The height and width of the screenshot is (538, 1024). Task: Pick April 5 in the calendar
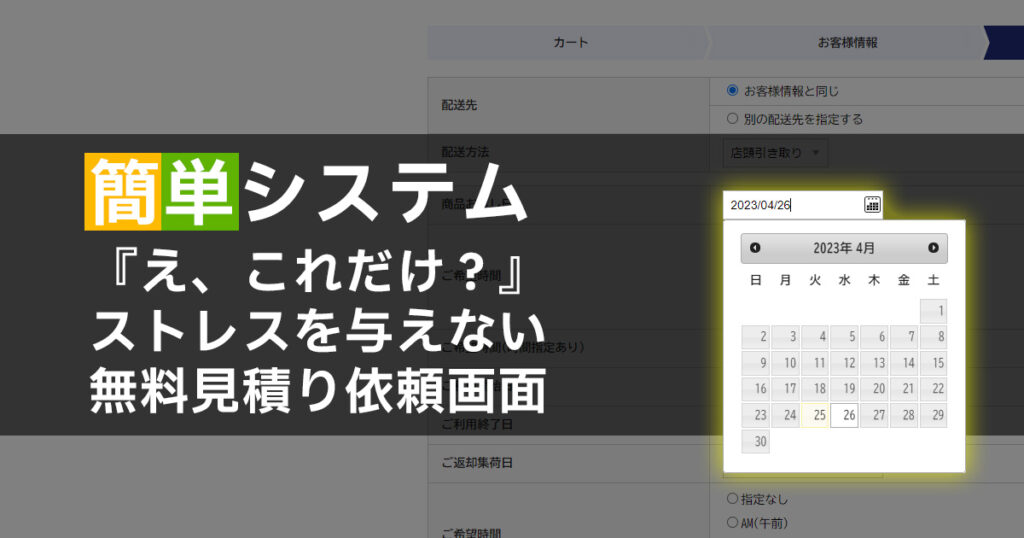pos(844,337)
